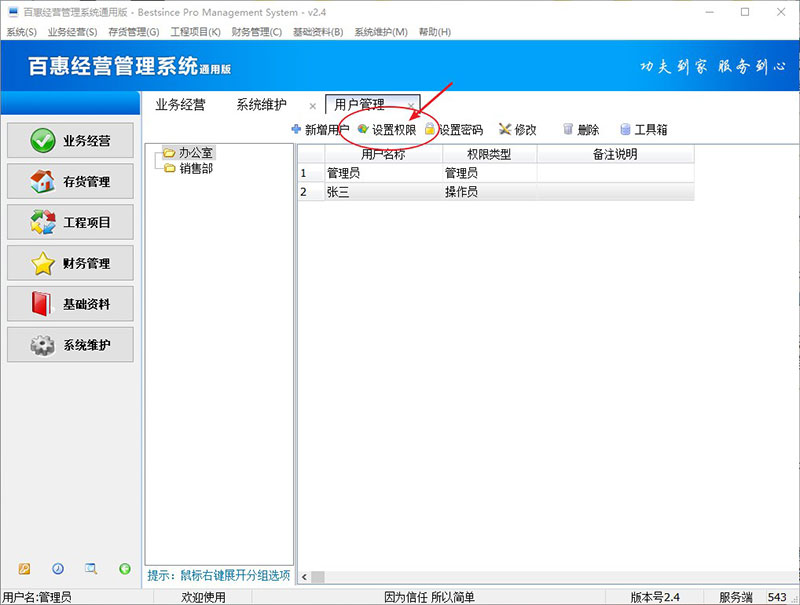Open 系统维护 gear sidebar button
Viewport: 800px width, 605px height.
point(70,345)
